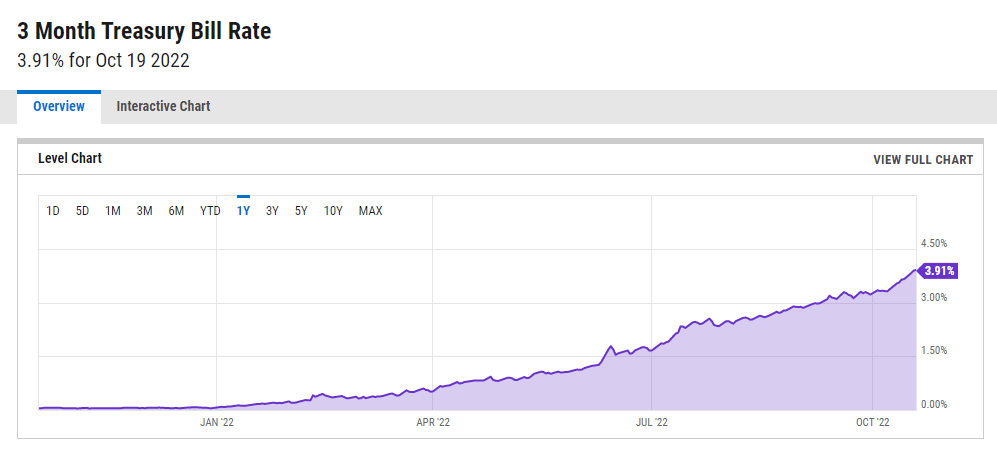997x452 pixels.
Task: Click the 'Level Chart' title
Action: (x=70, y=158)
